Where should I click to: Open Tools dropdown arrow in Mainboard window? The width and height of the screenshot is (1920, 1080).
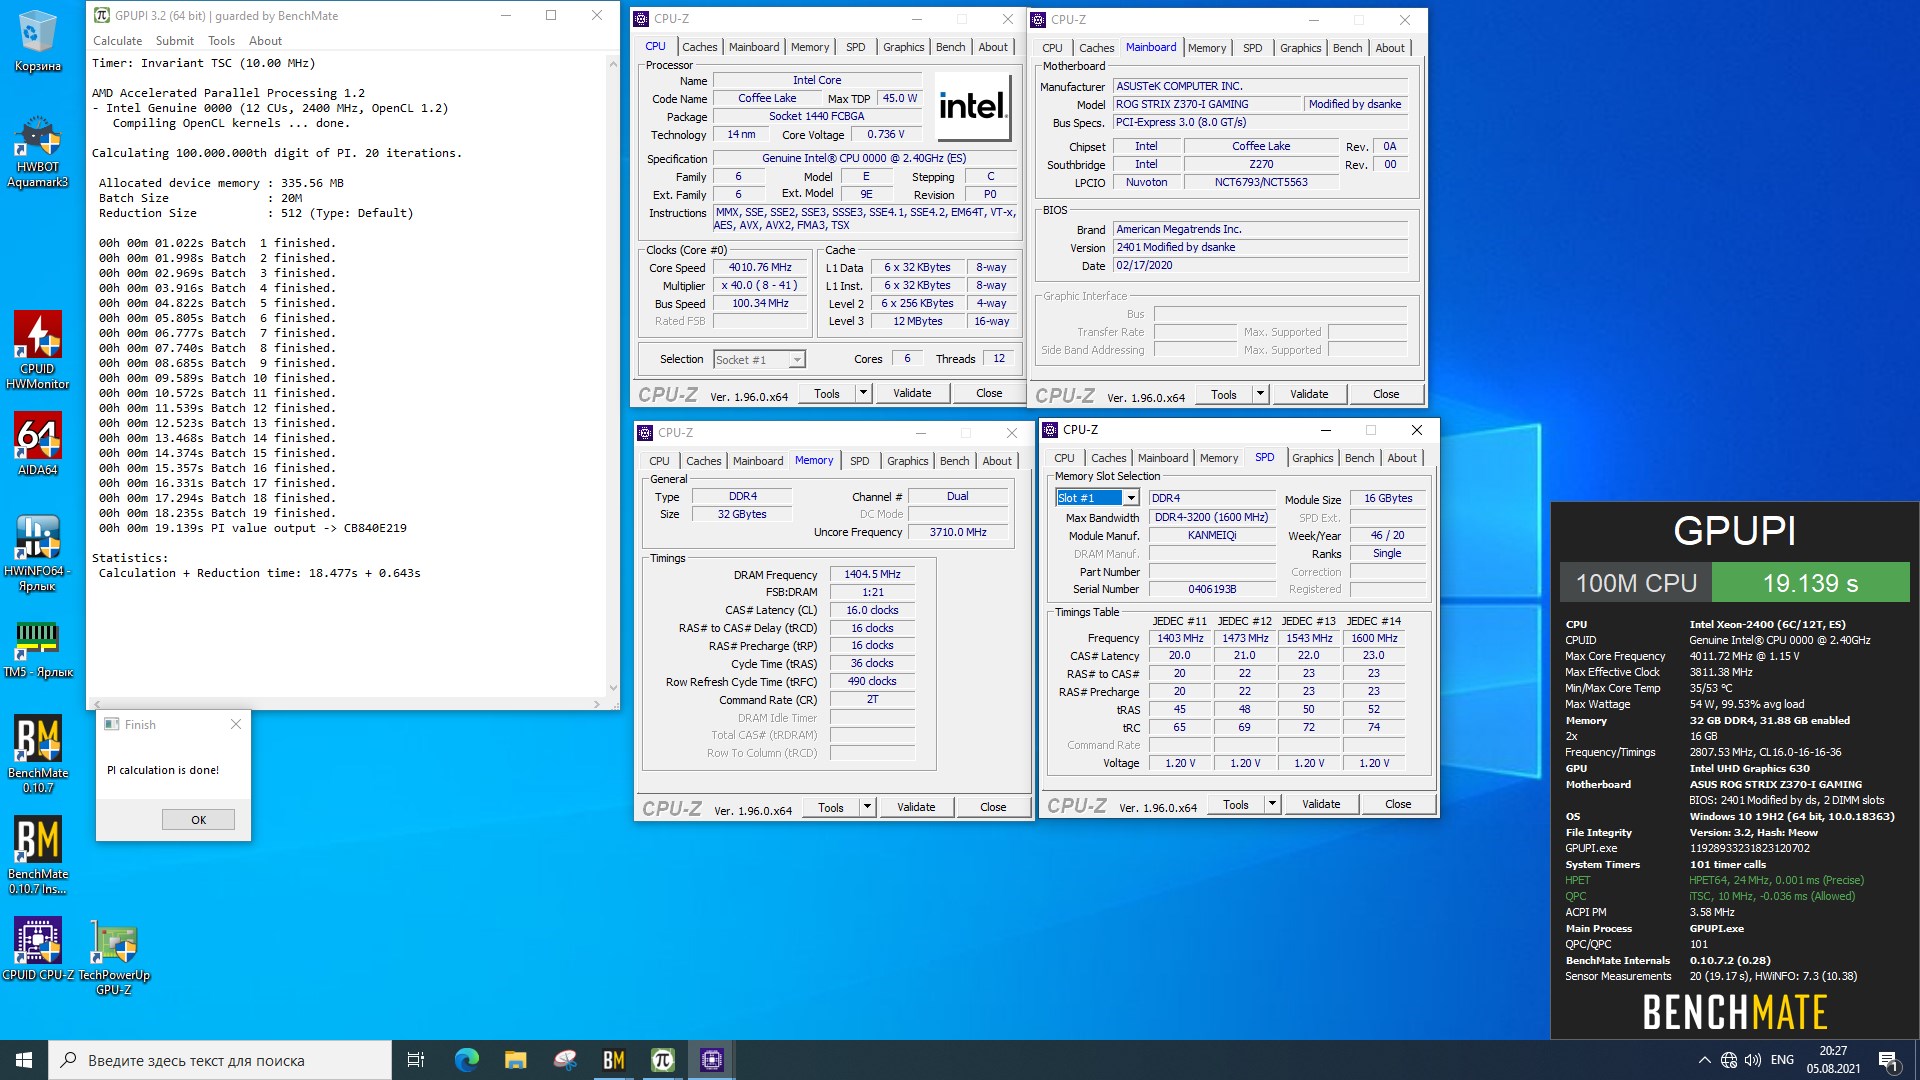coord(1260,395)
